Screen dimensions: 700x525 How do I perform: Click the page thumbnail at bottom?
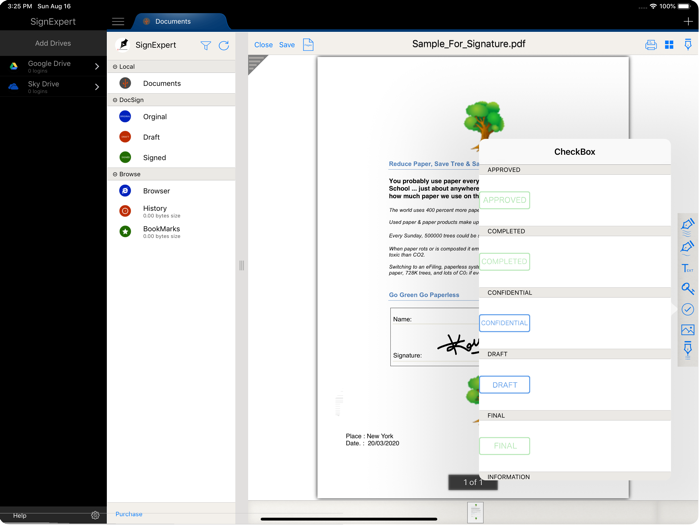coord(475,512)
